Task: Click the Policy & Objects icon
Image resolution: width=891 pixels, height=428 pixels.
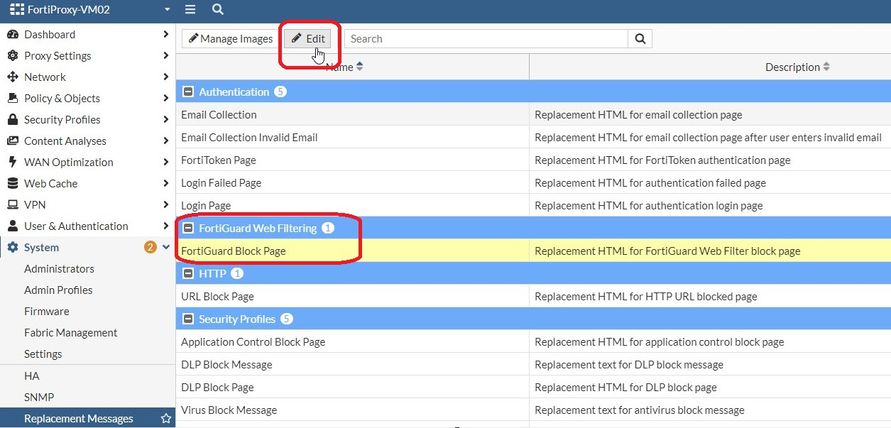Action: [x=13, y=98]
